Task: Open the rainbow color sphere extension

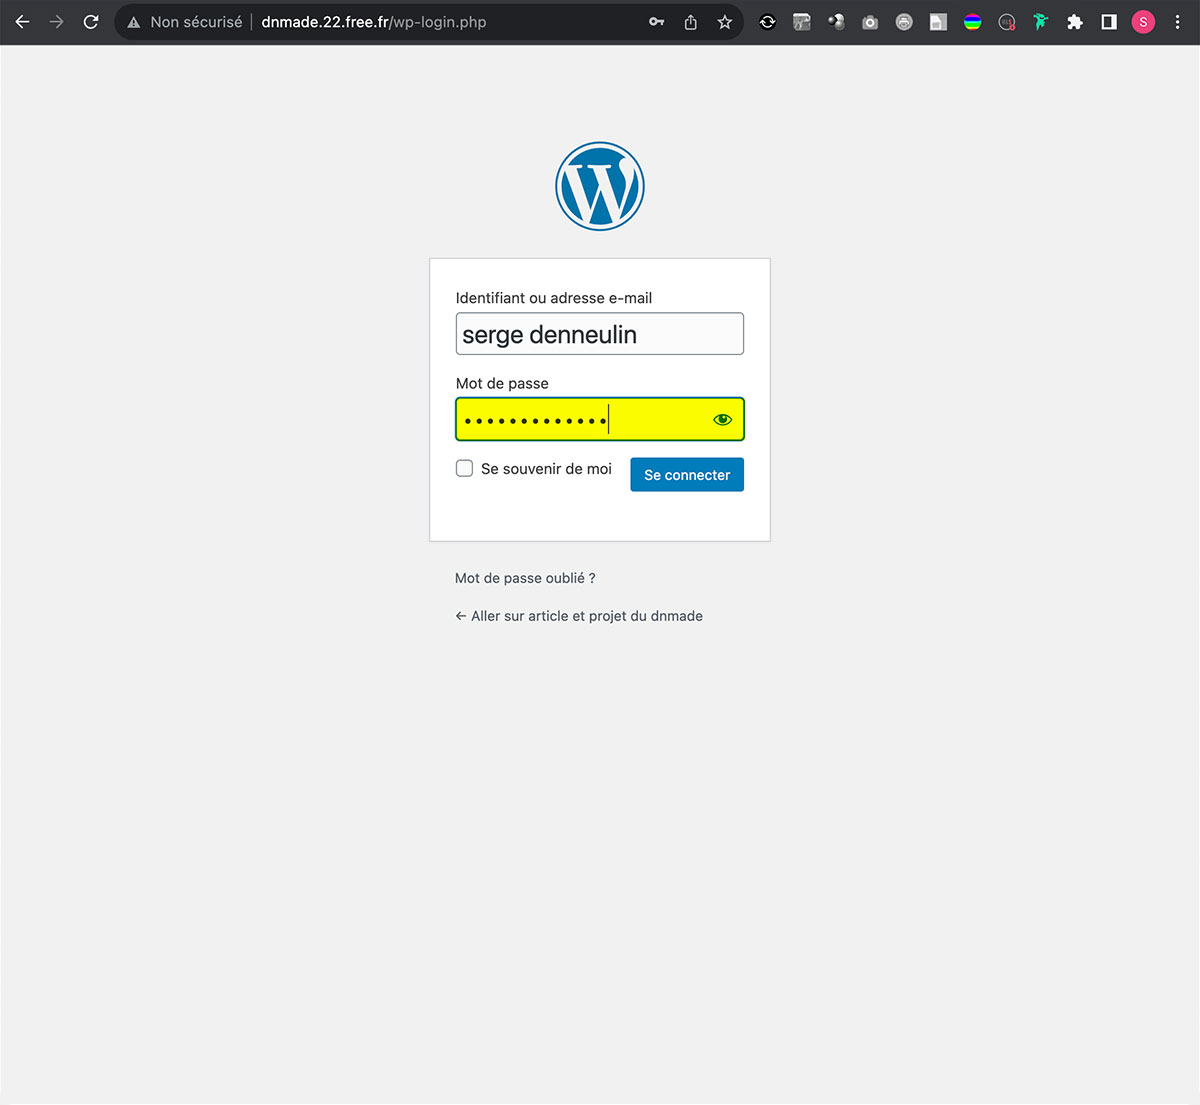Action: (x=972, y=22)
